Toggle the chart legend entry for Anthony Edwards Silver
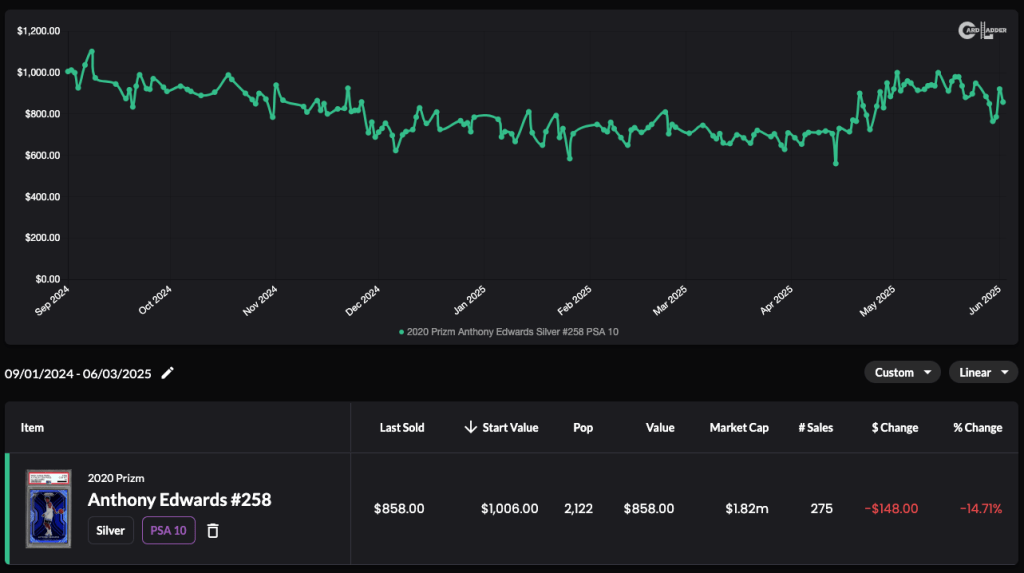Screen dimensions: 1024x573 click(509, 332)
